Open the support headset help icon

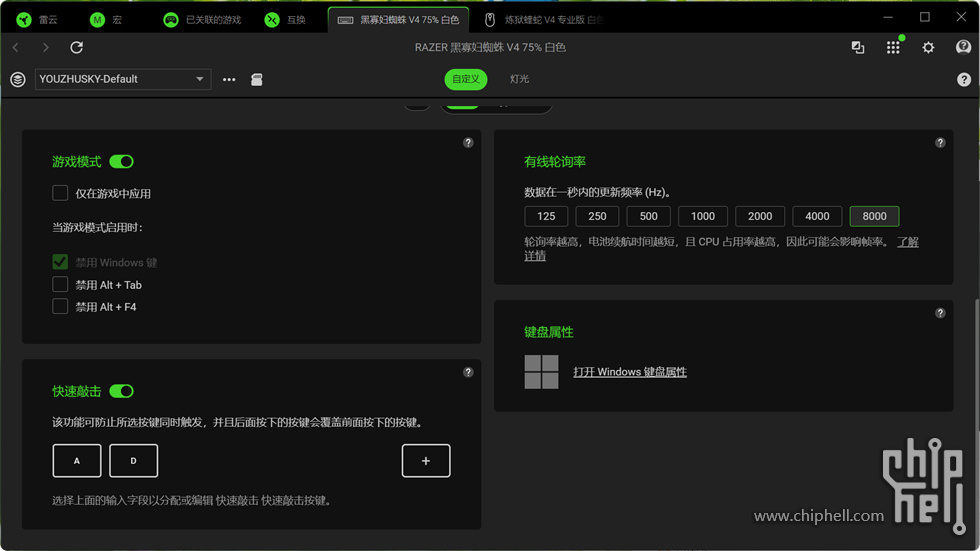(x=964, y=47)
